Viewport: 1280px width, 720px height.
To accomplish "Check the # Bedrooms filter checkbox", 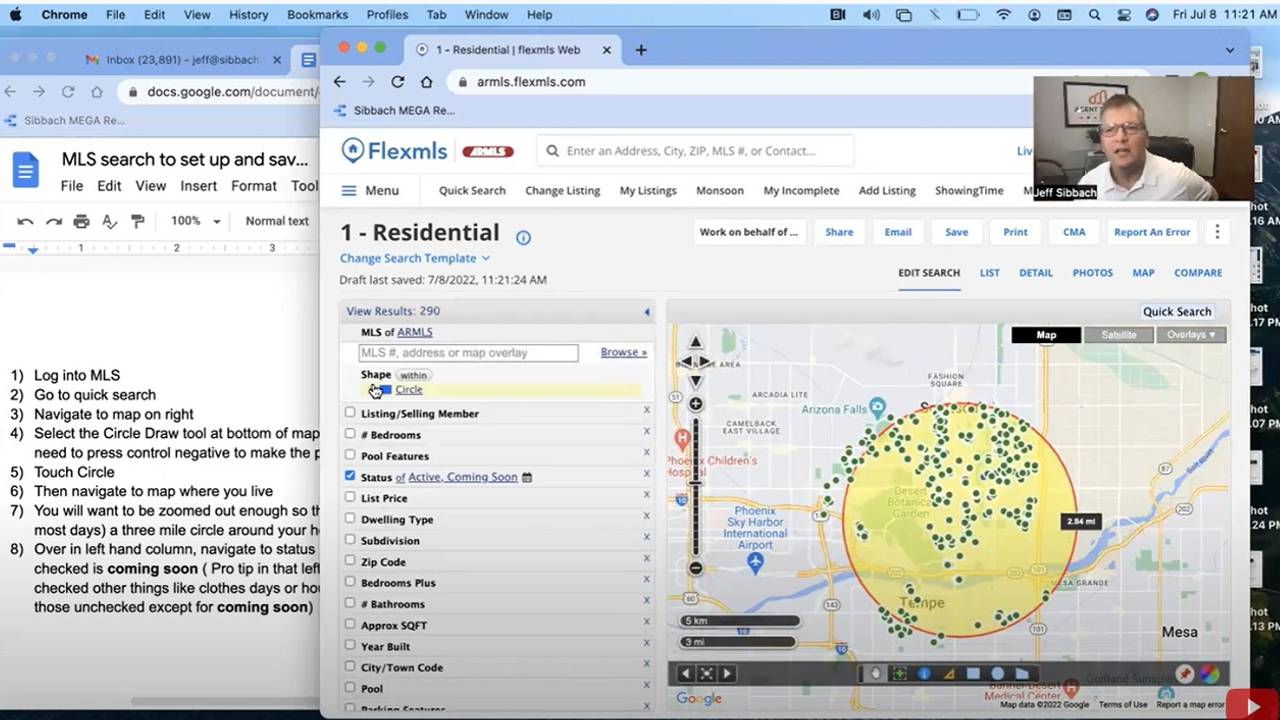I will 350,434.
